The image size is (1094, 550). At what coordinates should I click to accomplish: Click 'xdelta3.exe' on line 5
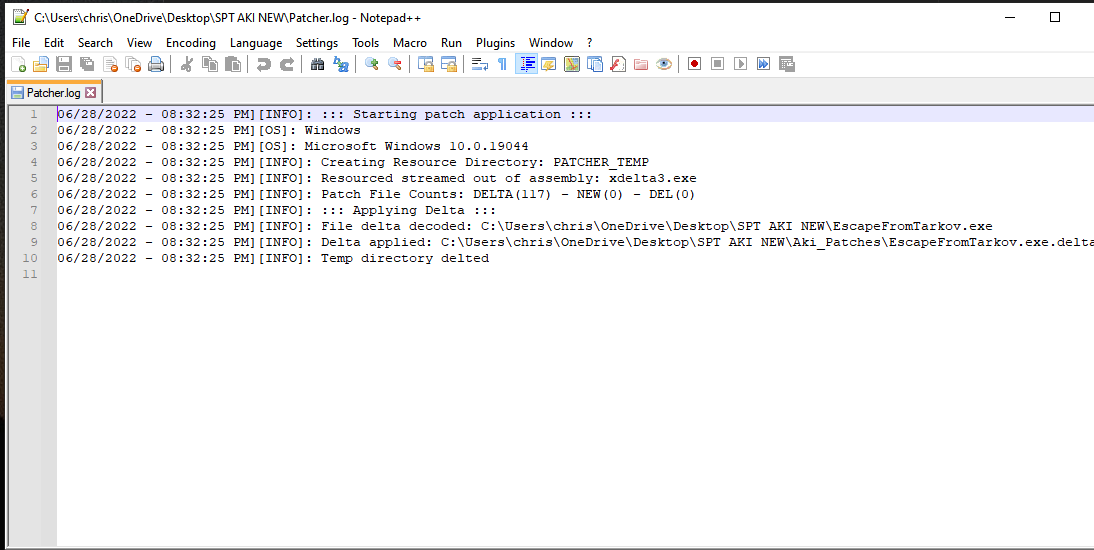pos(652,179)
